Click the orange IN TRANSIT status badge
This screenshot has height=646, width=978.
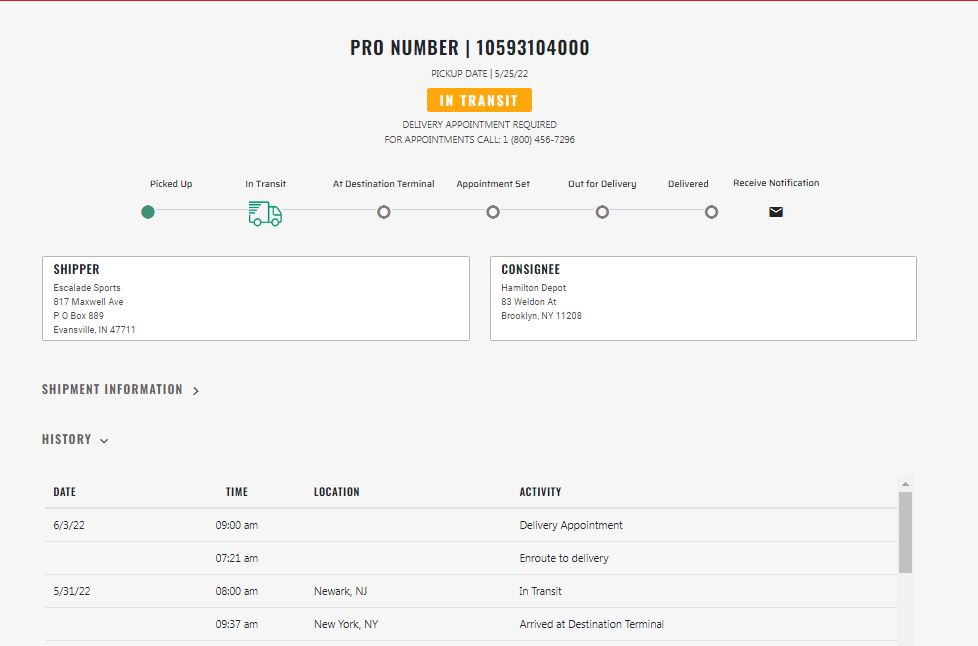click(479, 100)
